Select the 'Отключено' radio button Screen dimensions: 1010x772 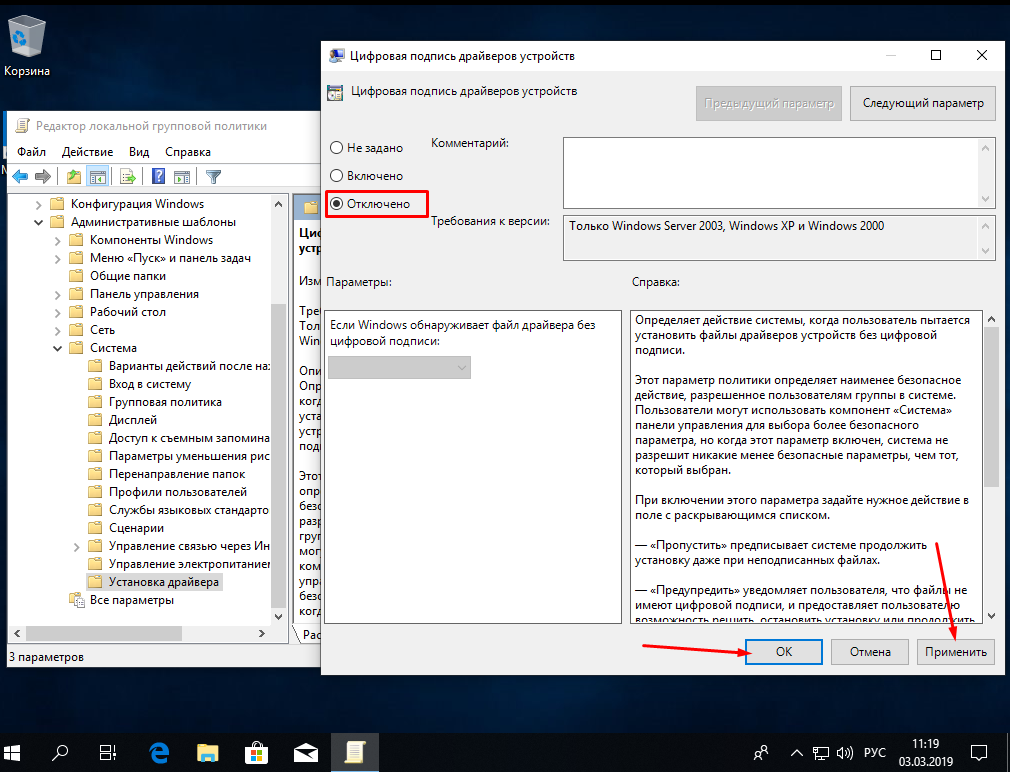pyautogui.click(x=336, y=203)
